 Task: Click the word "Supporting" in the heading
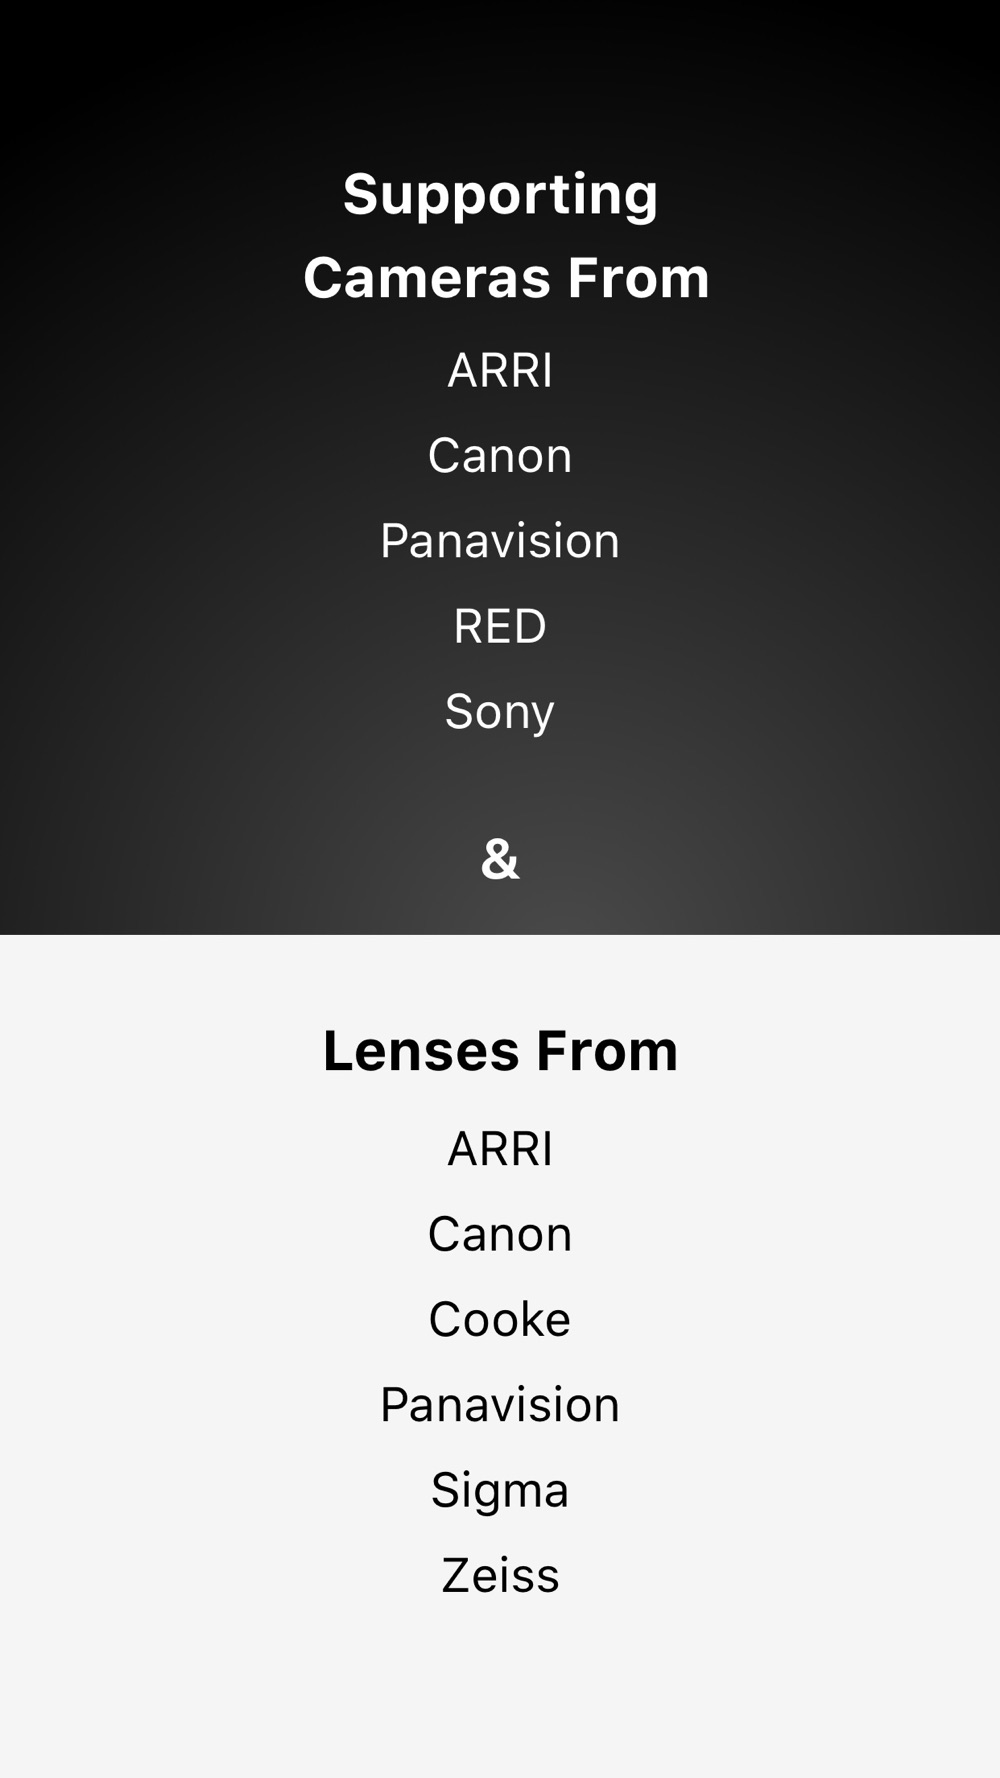500,194
